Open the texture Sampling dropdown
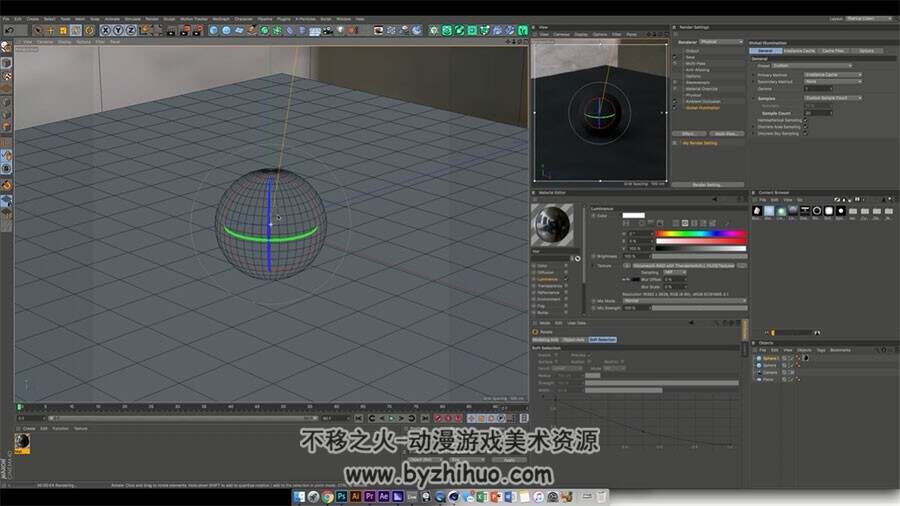The width and height of the screenshot is (900, 506). [675, 272]
